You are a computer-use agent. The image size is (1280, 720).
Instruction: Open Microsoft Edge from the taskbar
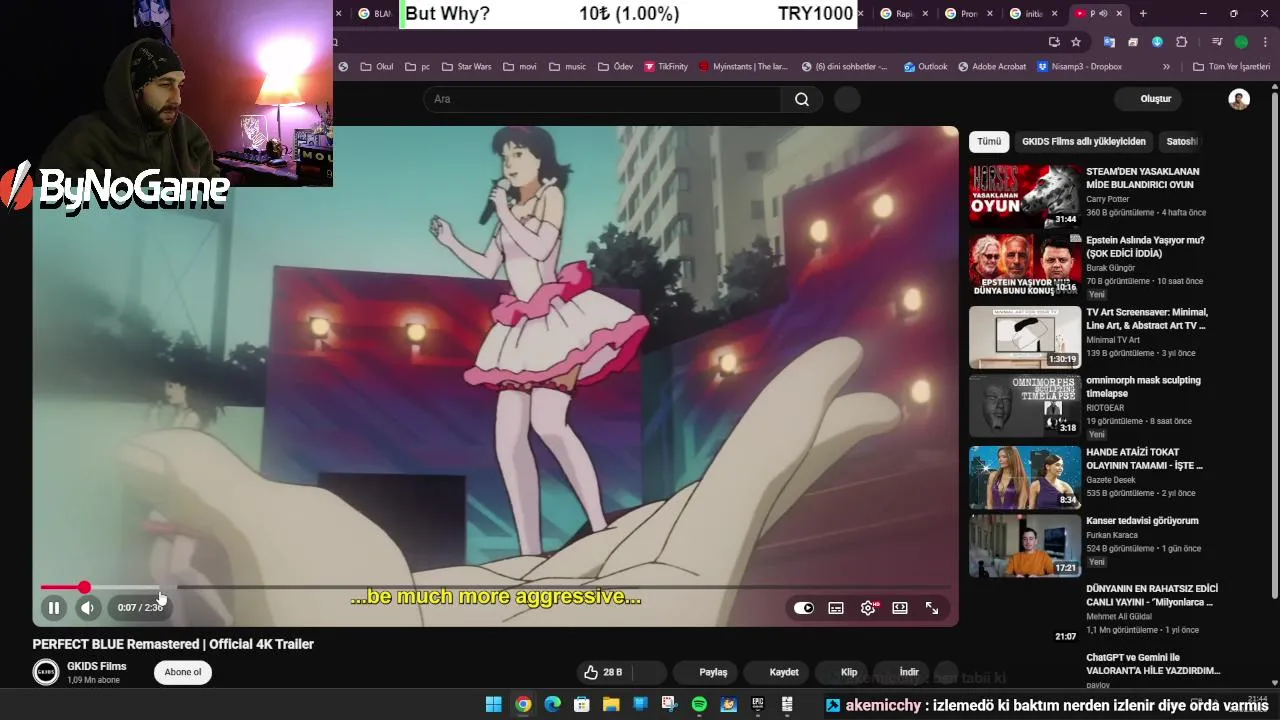tap(552, 704)
